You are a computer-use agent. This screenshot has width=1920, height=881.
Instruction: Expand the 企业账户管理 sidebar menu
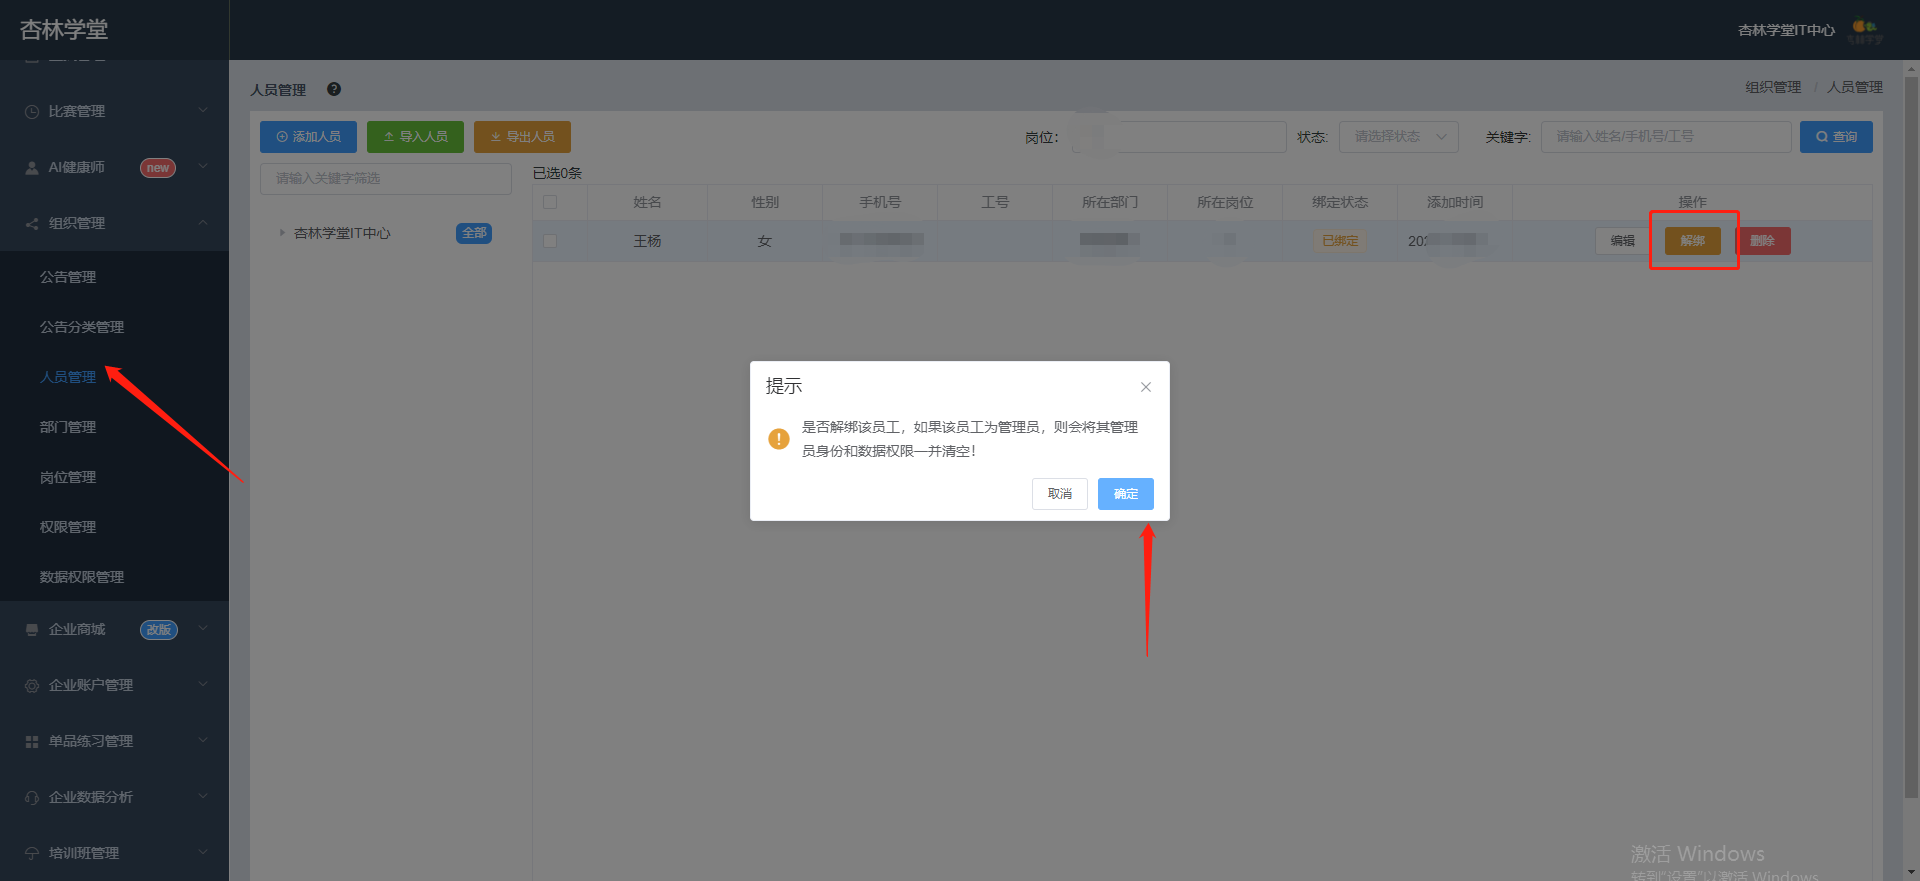[114, 685]
